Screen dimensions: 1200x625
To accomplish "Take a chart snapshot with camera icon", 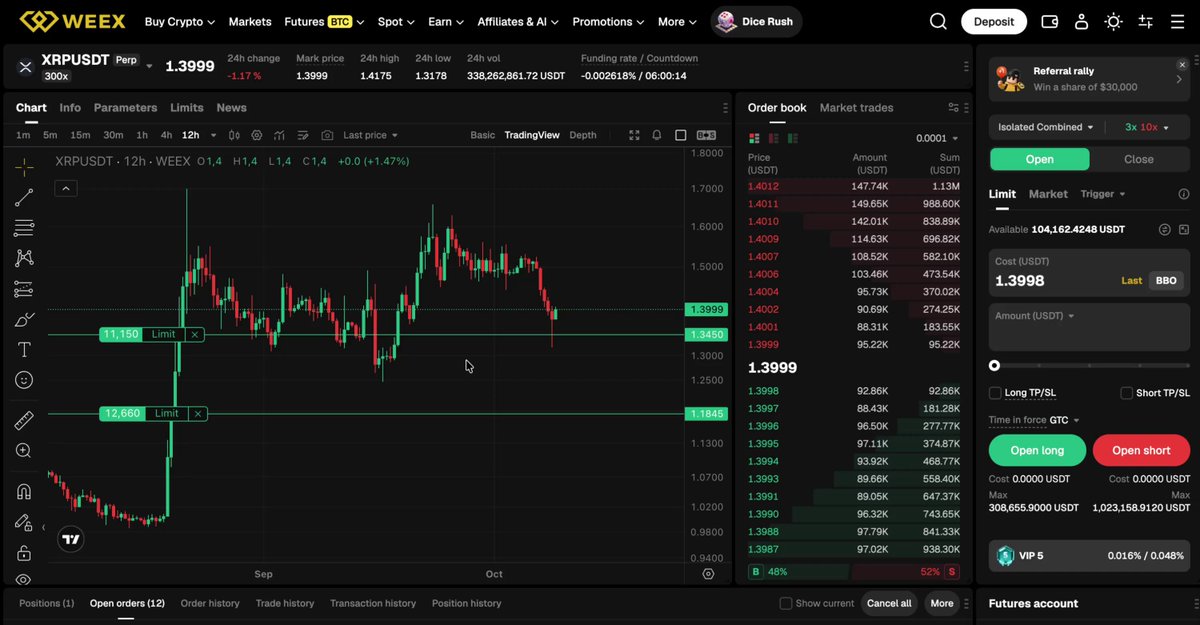I will coord(327,135).
